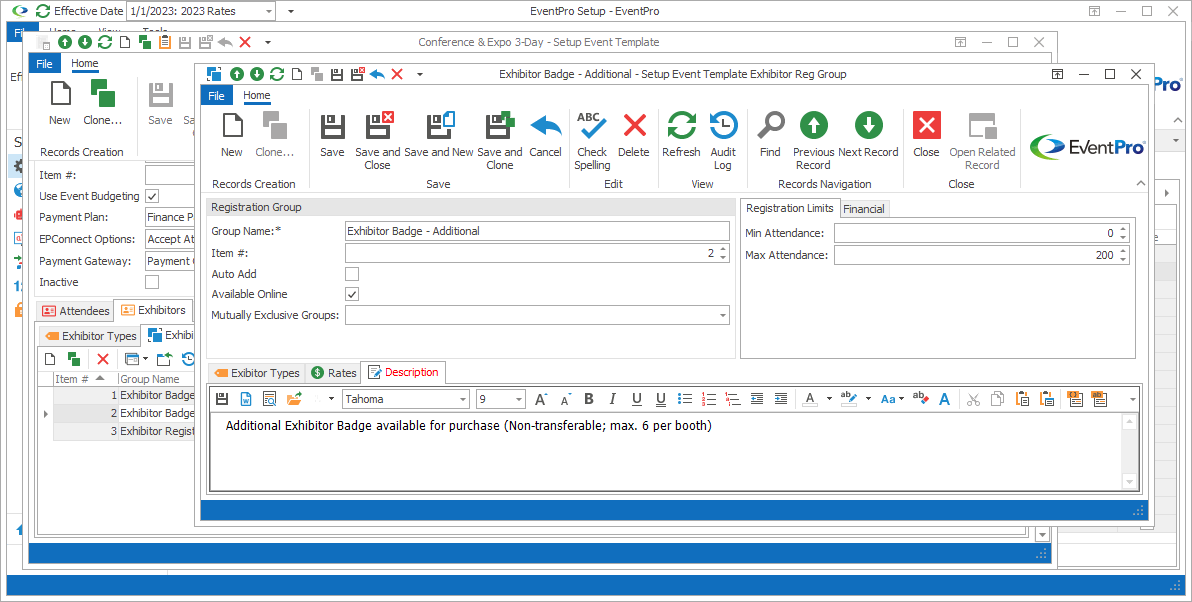1192x602 pixels.
Task: Toggle the Auto Add checkbox
Action: pyautogui.click(x=352, y=274)
